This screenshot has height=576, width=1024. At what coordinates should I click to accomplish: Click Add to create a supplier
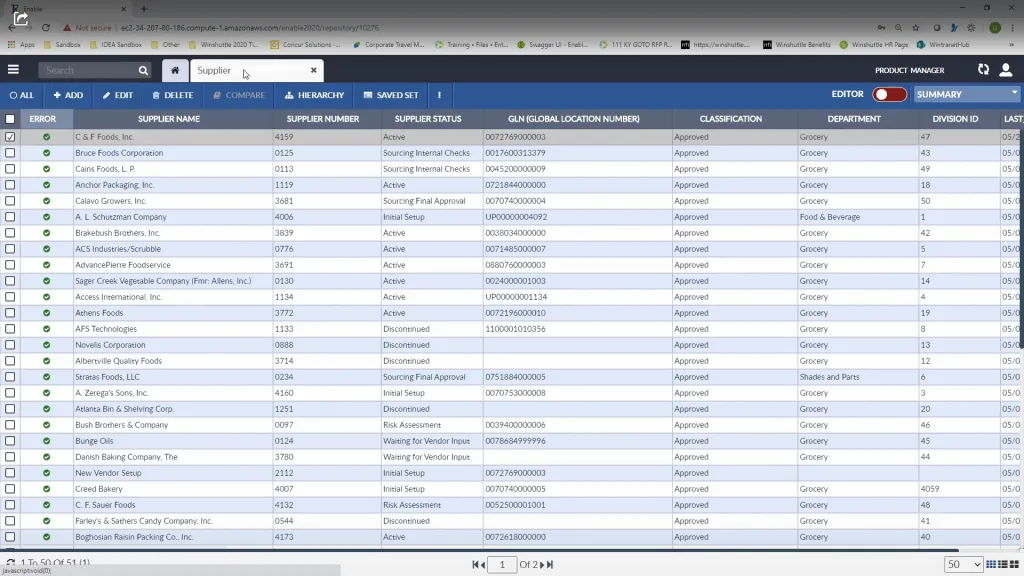point(68,95)
